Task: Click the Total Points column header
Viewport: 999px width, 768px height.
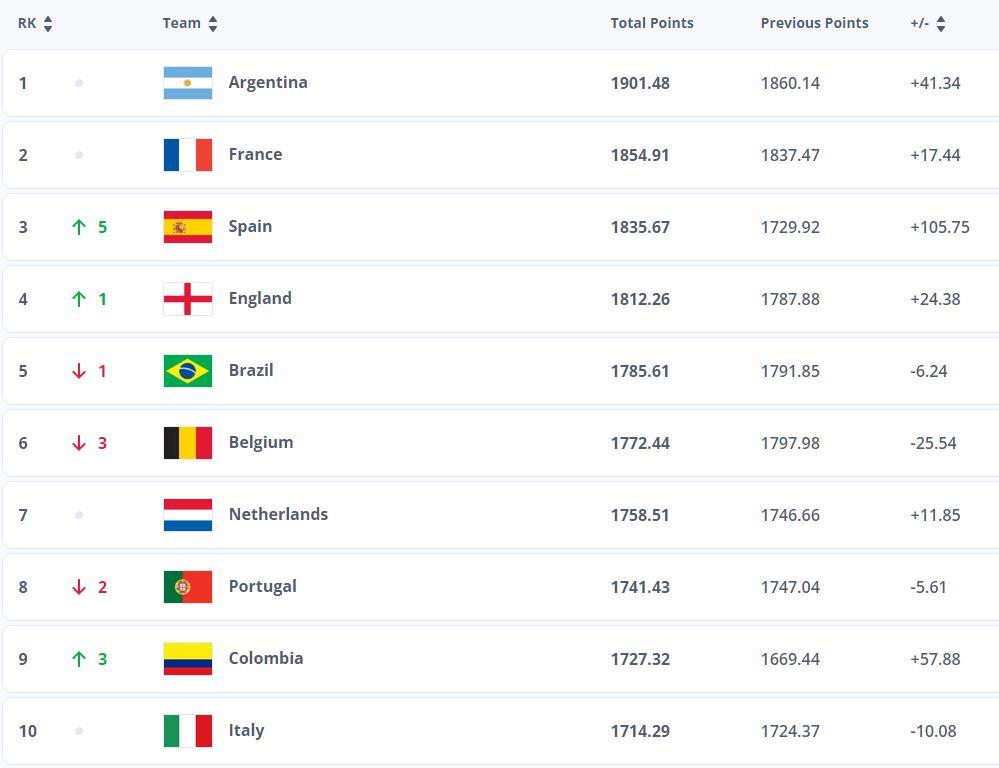Action: tap(652, 23)
